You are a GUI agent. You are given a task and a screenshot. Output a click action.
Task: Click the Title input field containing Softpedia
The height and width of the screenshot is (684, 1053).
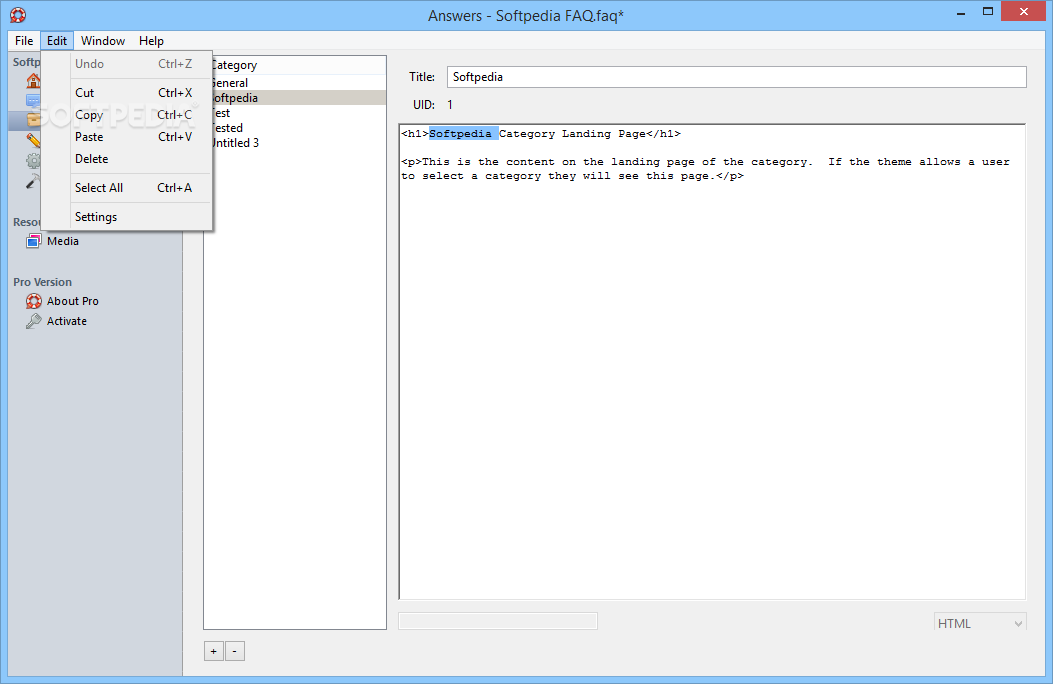(x=737, y=77)
